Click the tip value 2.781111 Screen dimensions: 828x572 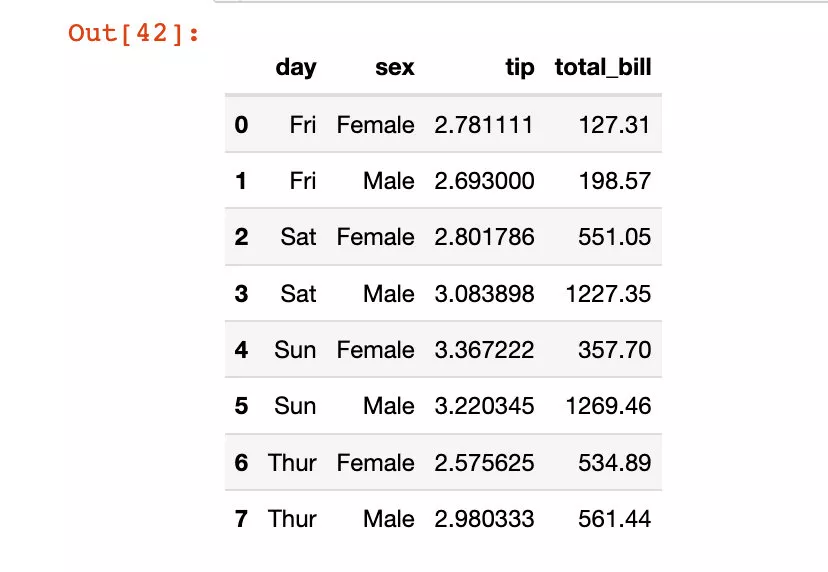(x=484, y=125)
